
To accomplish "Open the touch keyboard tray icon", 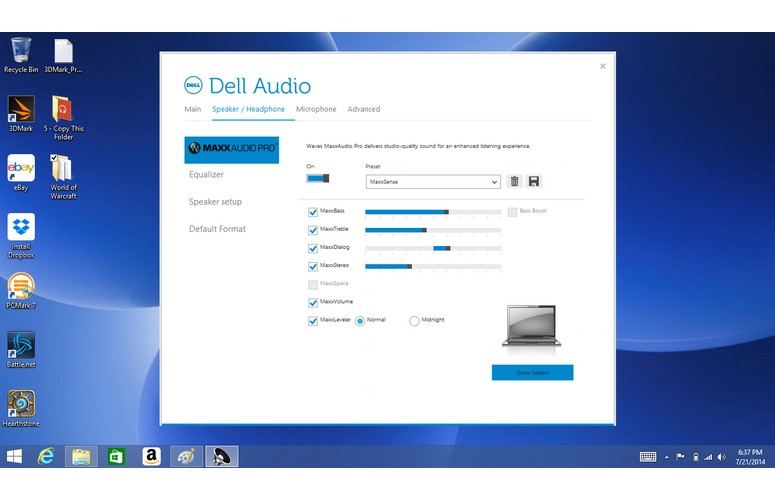I will [648, 457].
